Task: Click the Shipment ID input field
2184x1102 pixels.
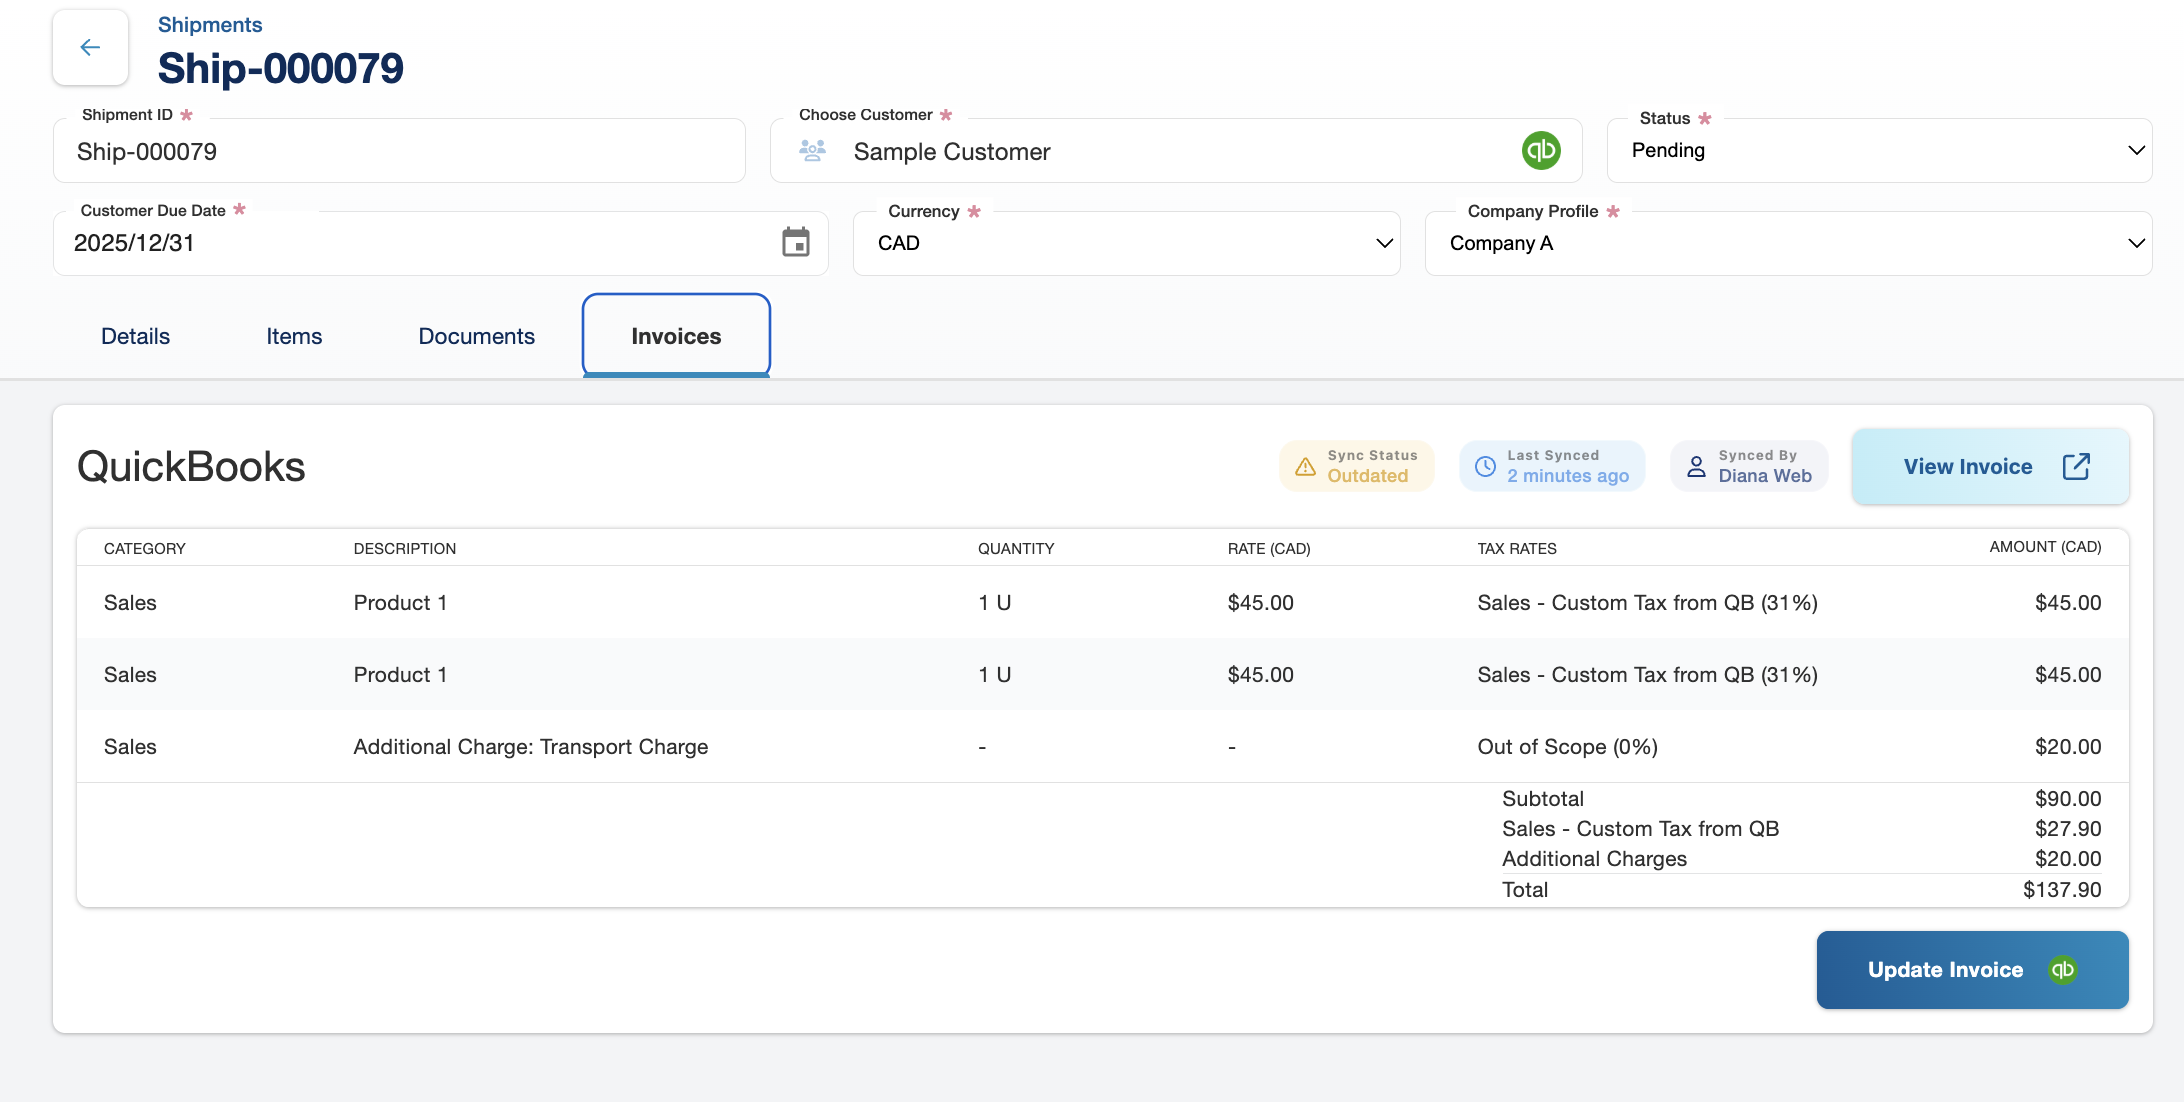Action: coord(400,152)
